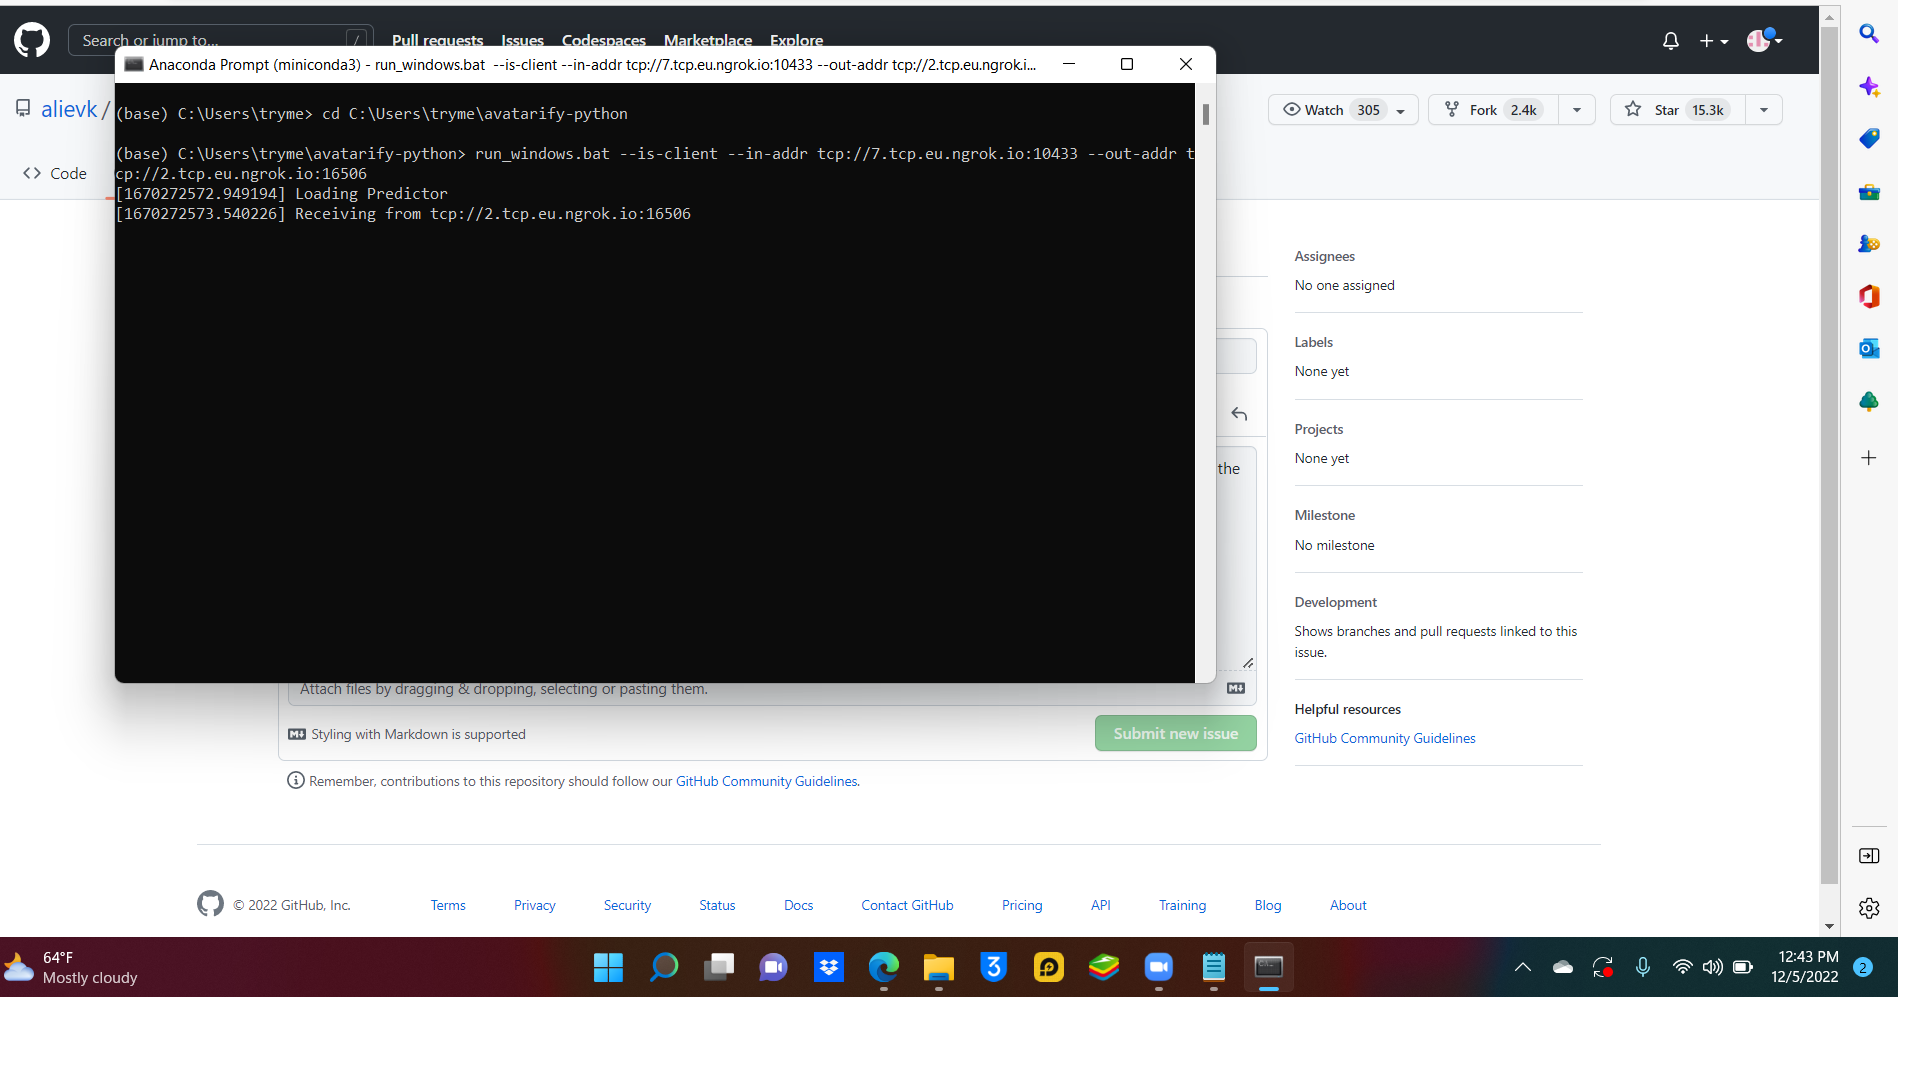Screen dimensions: 1920x1080
Task: Mute the microphone in the system tray
Action: click(1642, 967)
